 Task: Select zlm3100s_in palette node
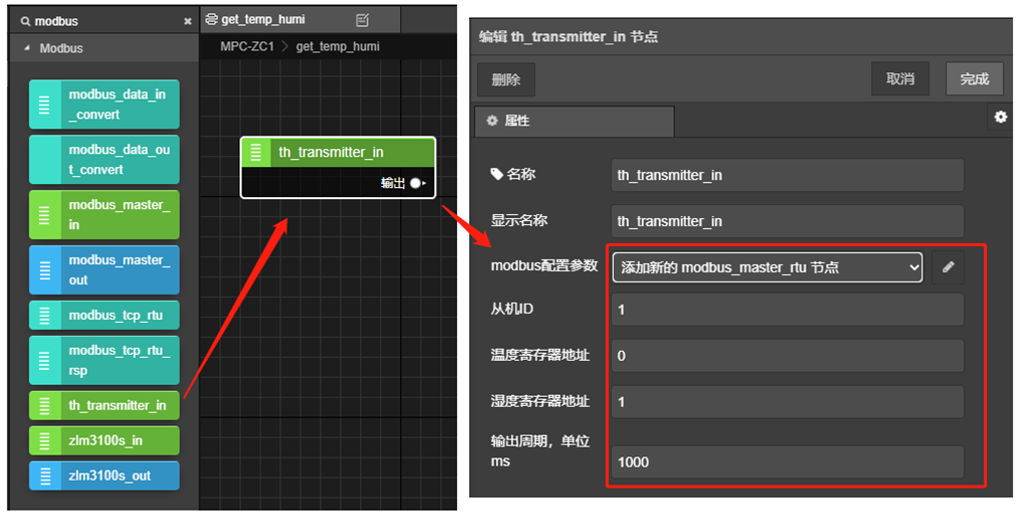pyautogui.click(x=104, y=441)
